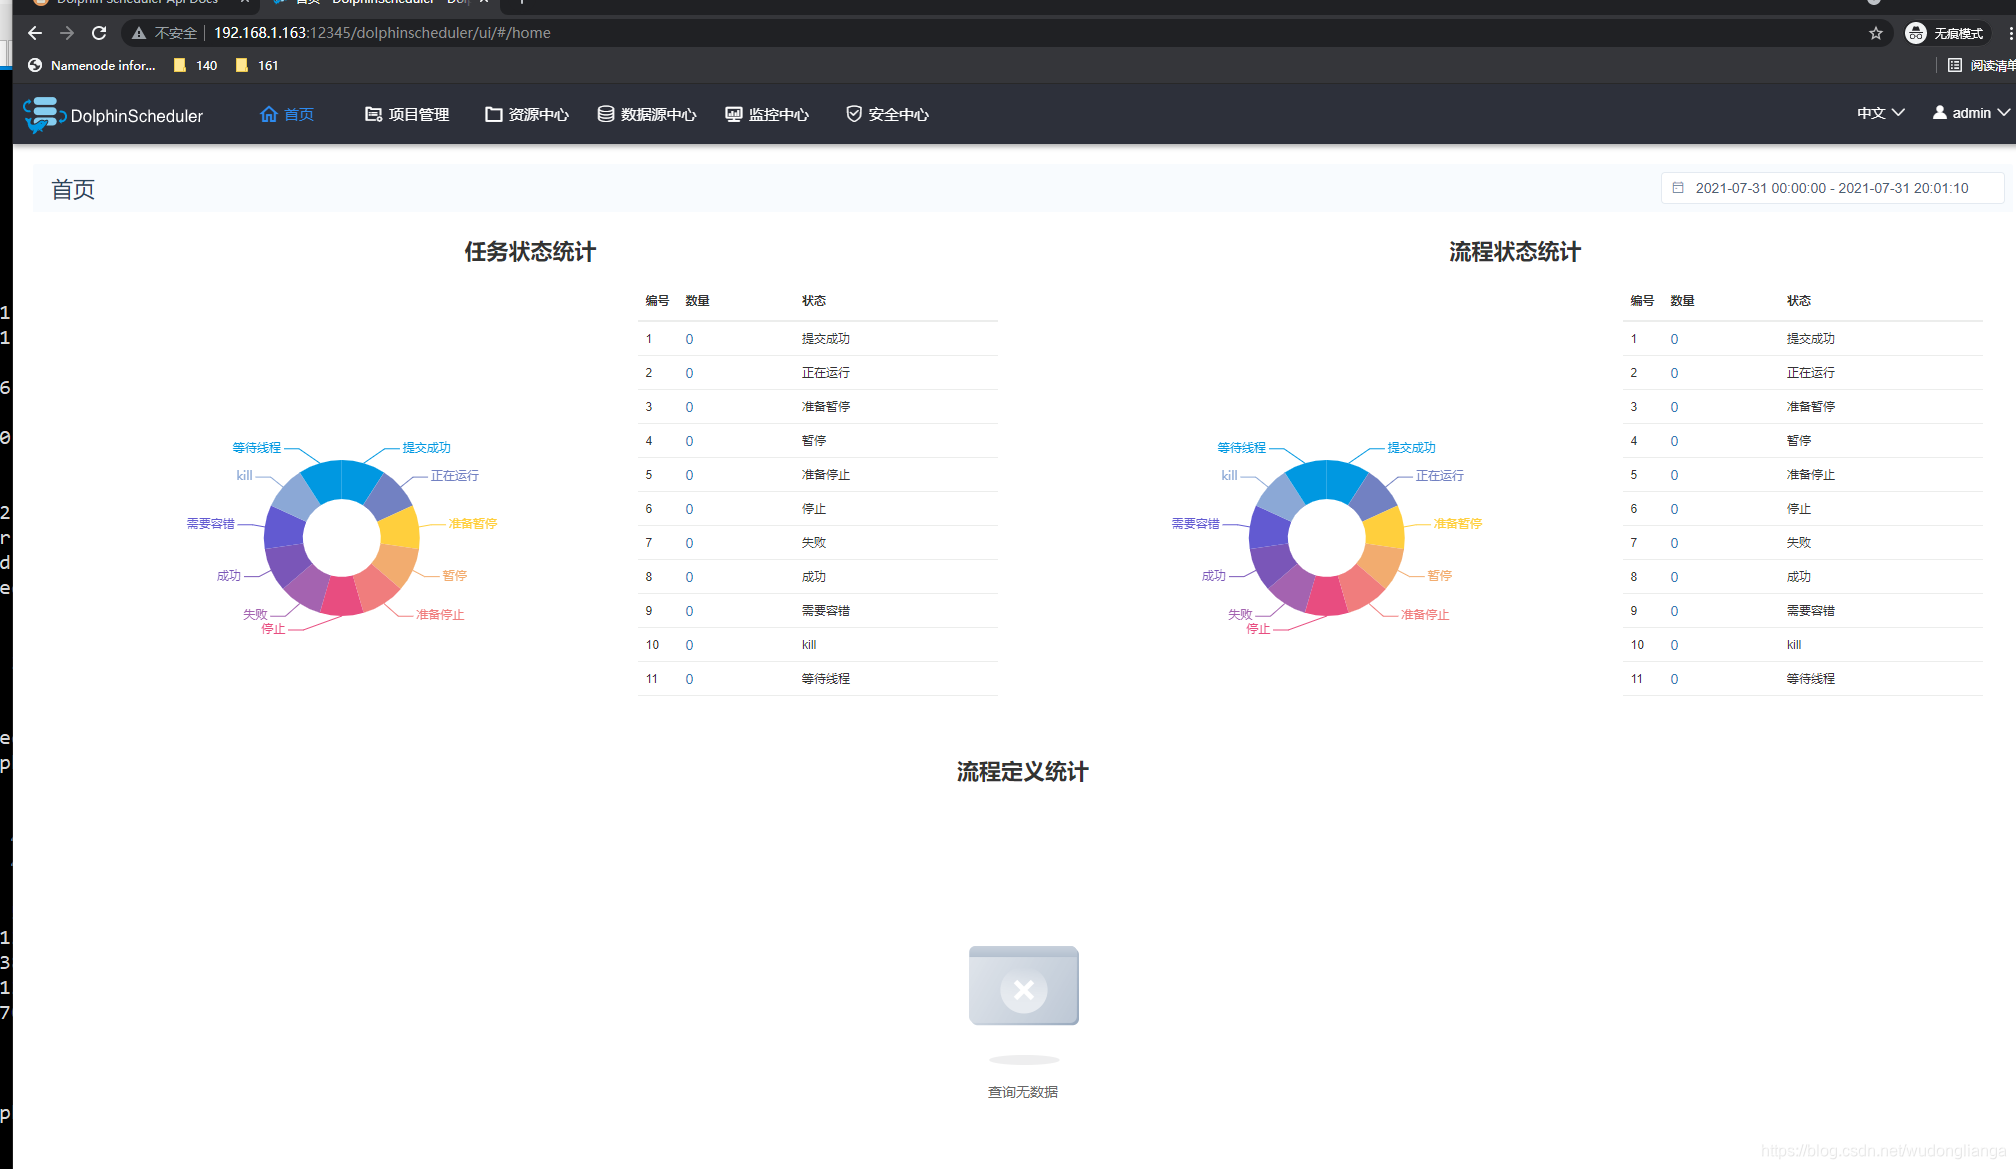
Task: Click the count link for 提交成功 in task statistics
Action: (689, 338)
